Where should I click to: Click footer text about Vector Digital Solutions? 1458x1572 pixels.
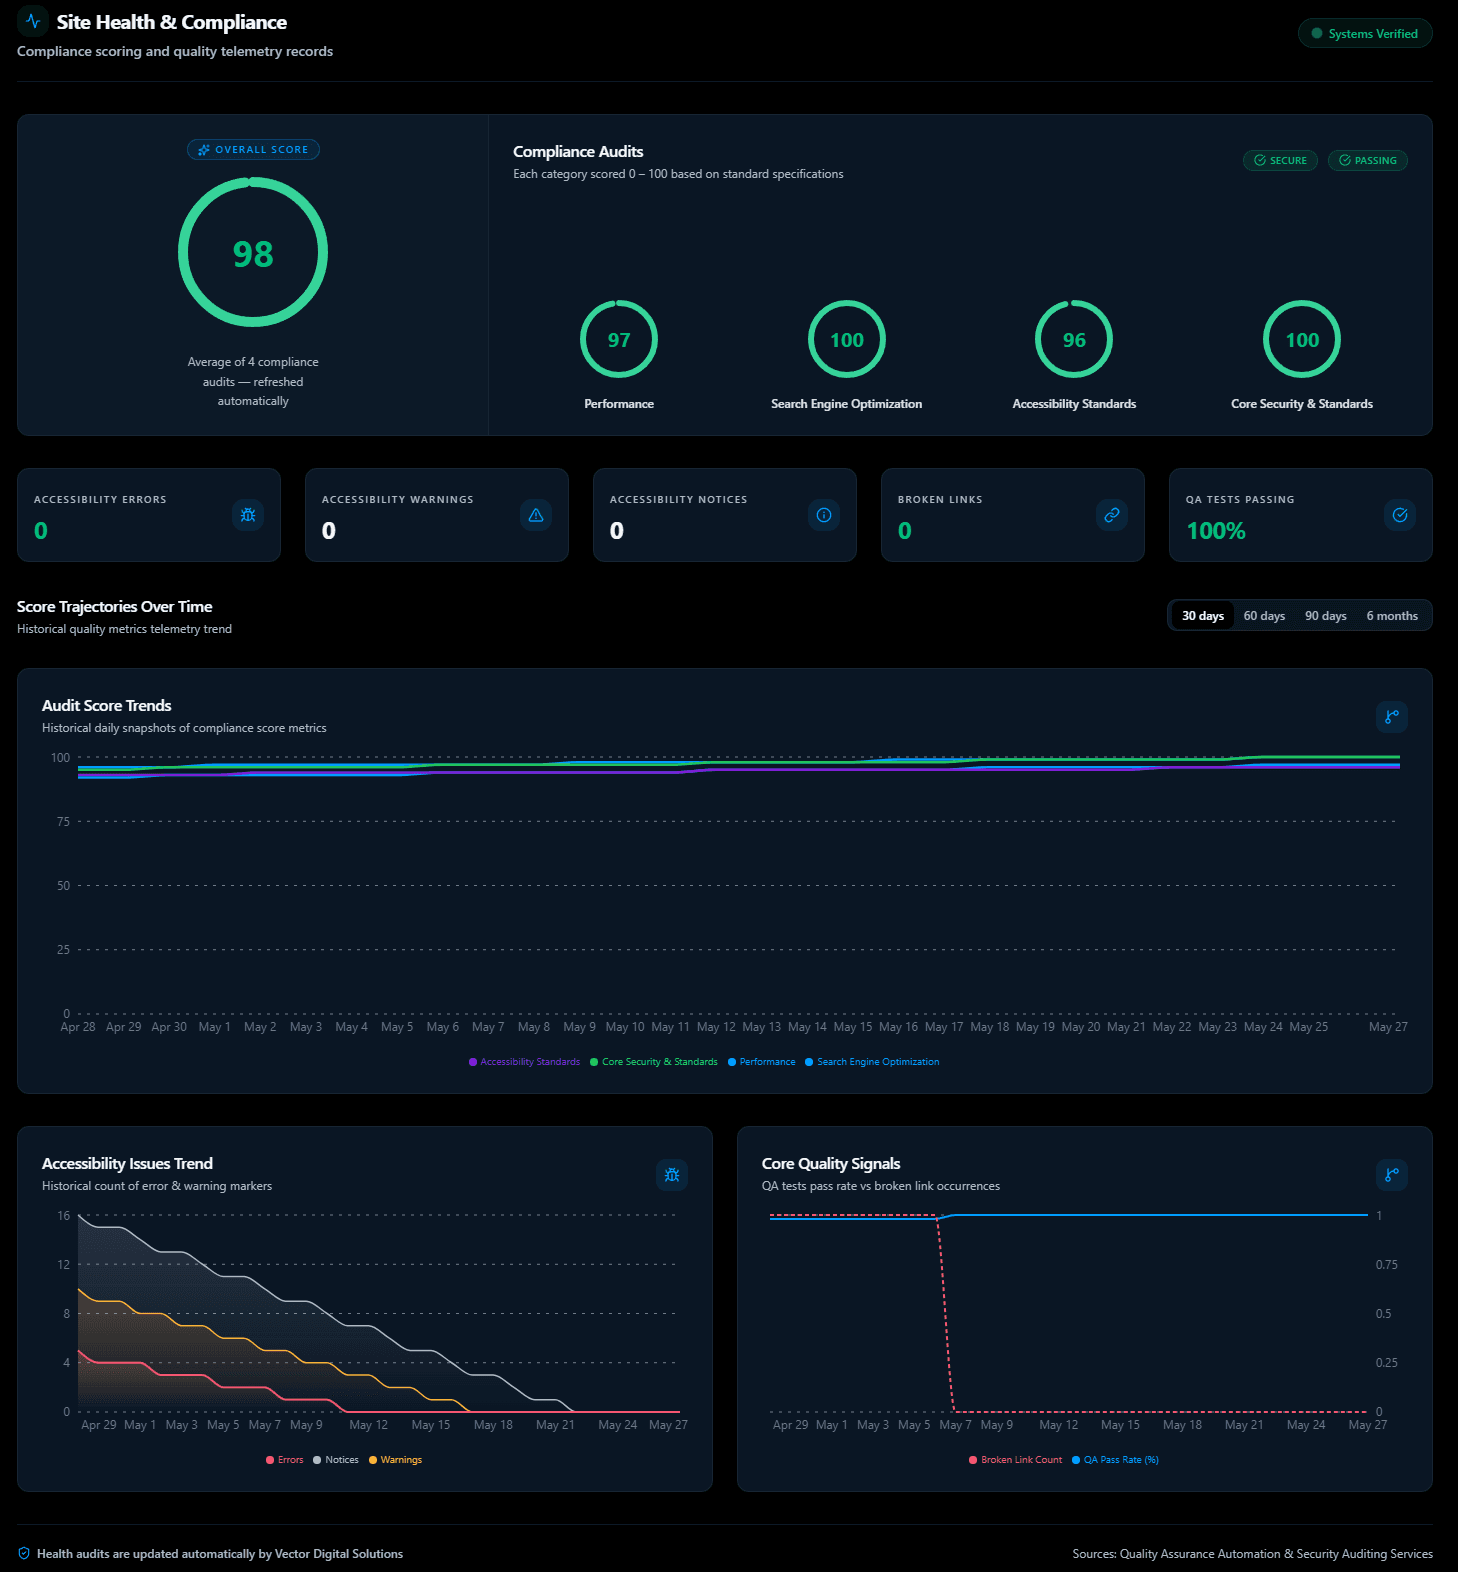pos(220,1554)
